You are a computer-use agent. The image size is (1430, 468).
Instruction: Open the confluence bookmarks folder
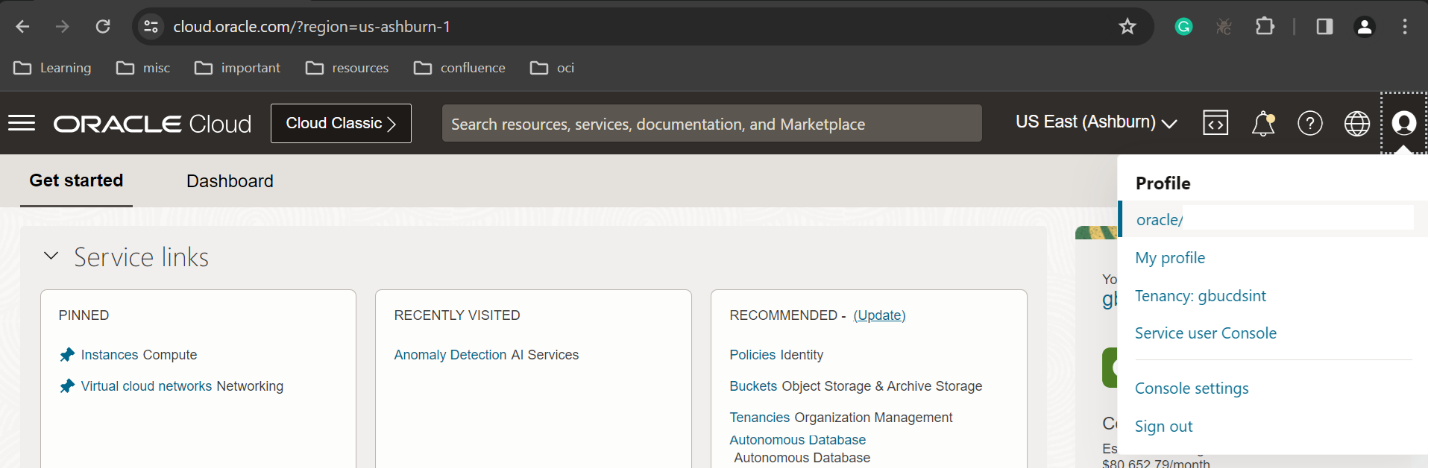coord(460,68)
